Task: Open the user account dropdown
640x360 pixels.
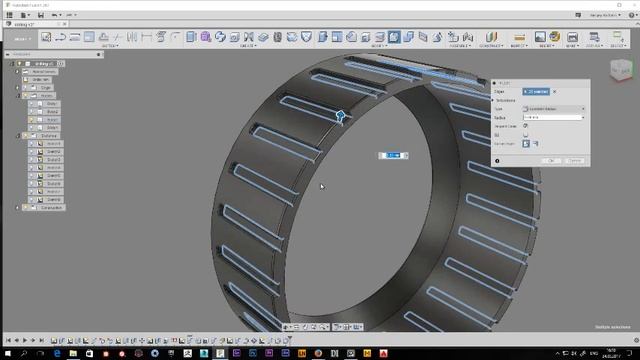Action: (605, 15)
